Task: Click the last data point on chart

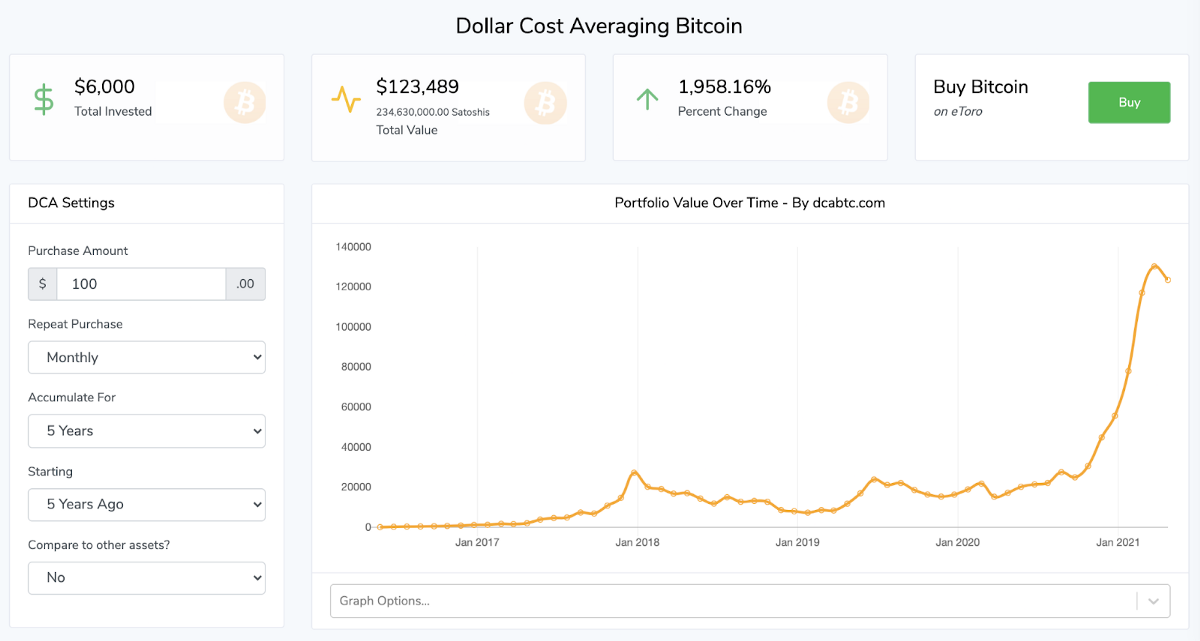Action: pyautogui.click(x=1168, y=280)
